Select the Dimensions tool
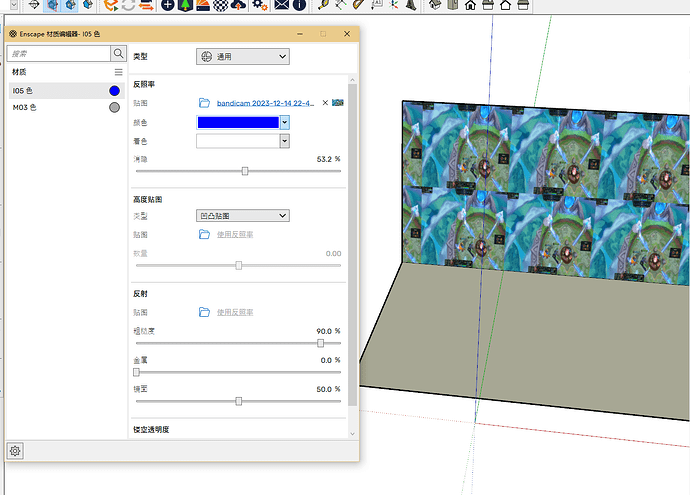 (341, 5)
